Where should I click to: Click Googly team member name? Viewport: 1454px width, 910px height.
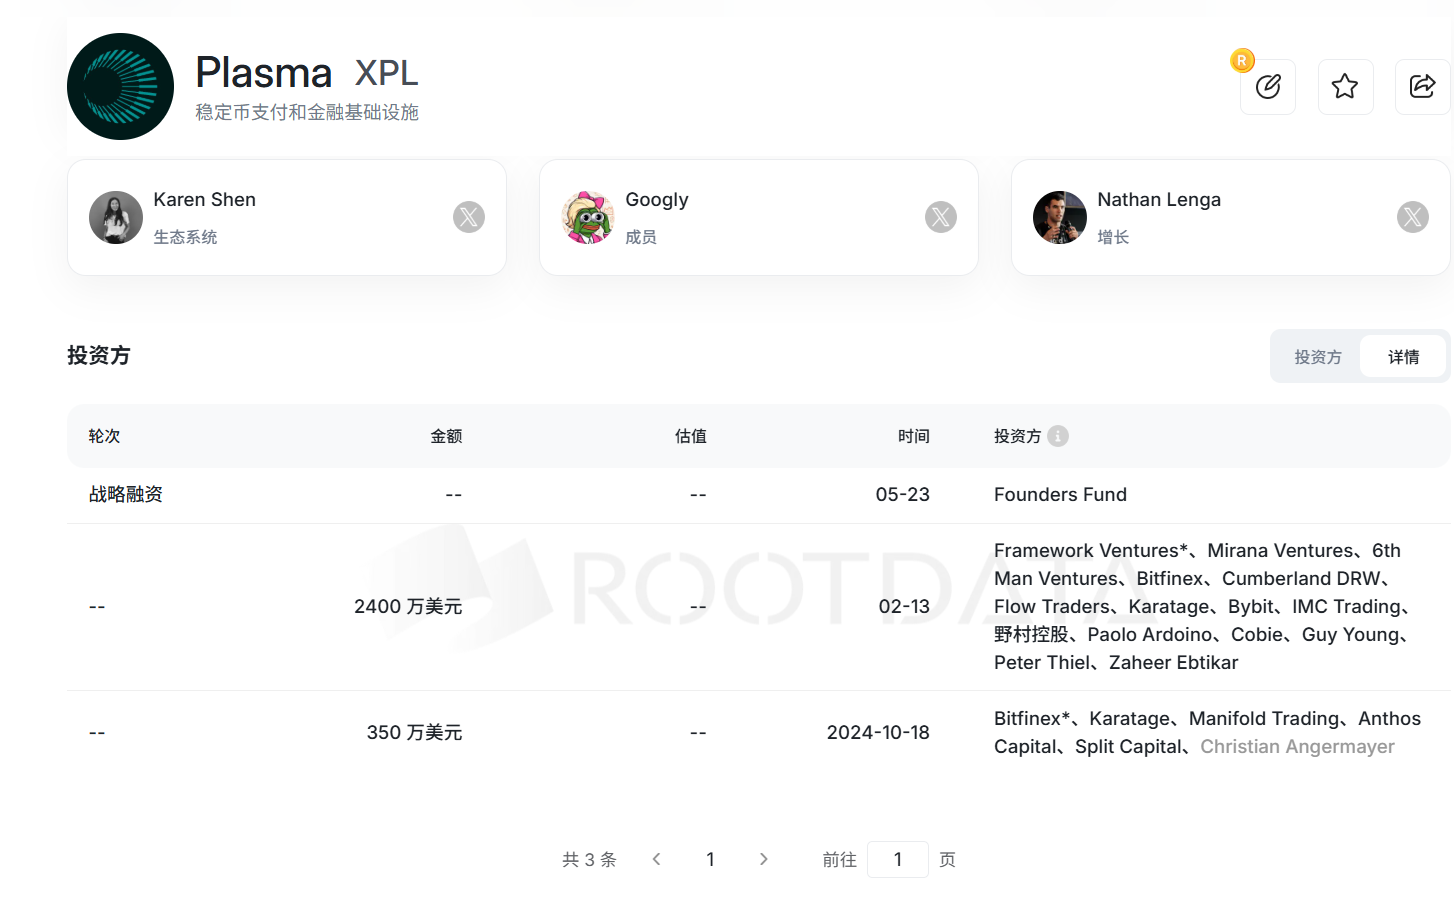point(657,200)
